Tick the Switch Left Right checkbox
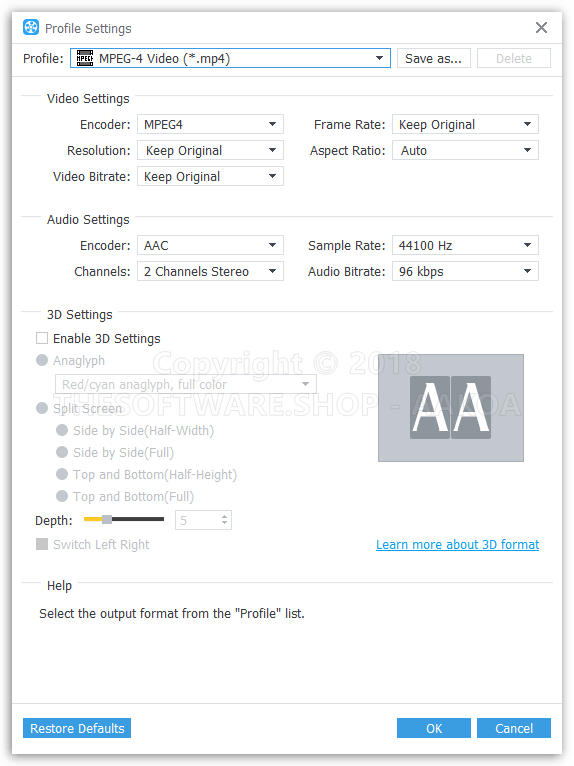 pyautogui.click(x=42, y=544)
